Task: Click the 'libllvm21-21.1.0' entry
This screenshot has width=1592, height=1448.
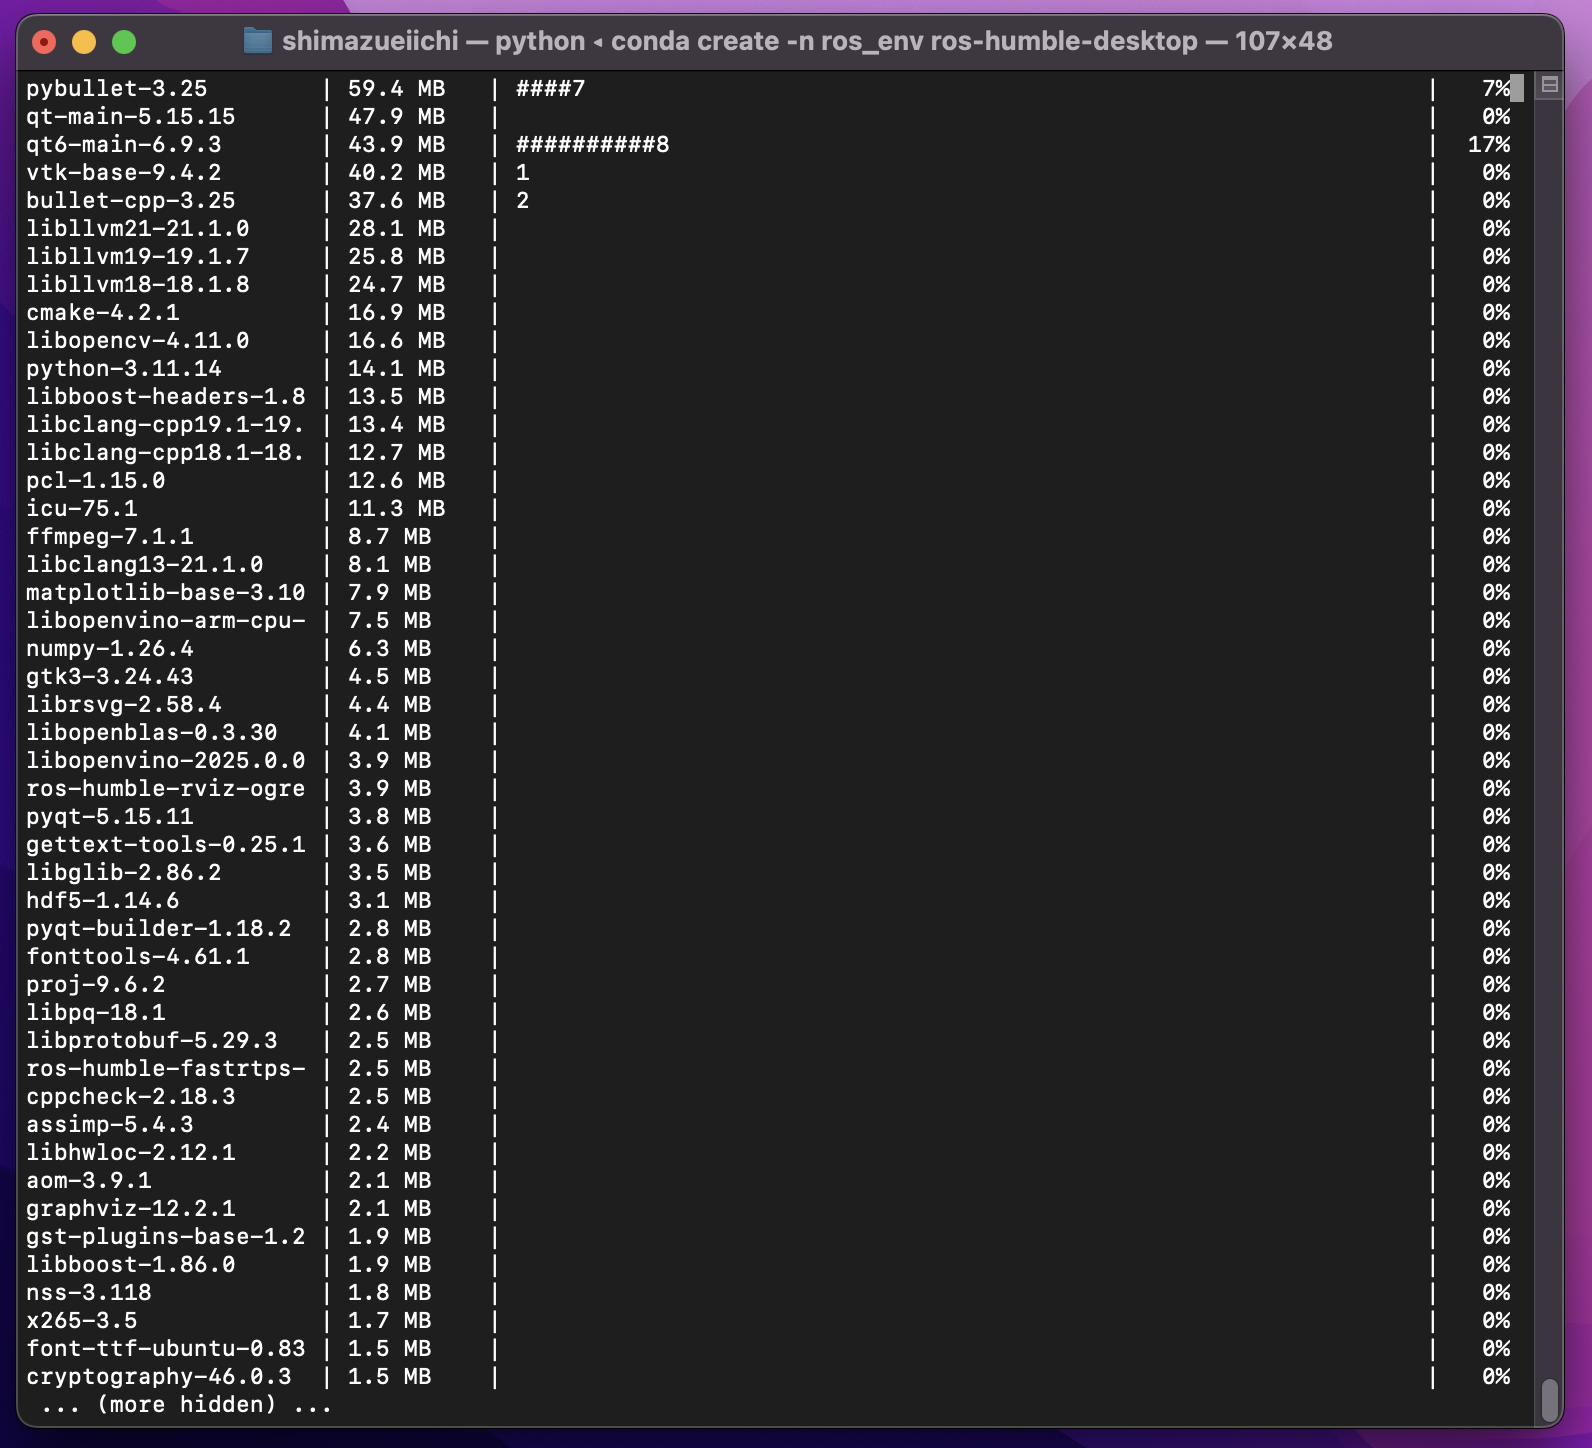Action: click(138, 229)
